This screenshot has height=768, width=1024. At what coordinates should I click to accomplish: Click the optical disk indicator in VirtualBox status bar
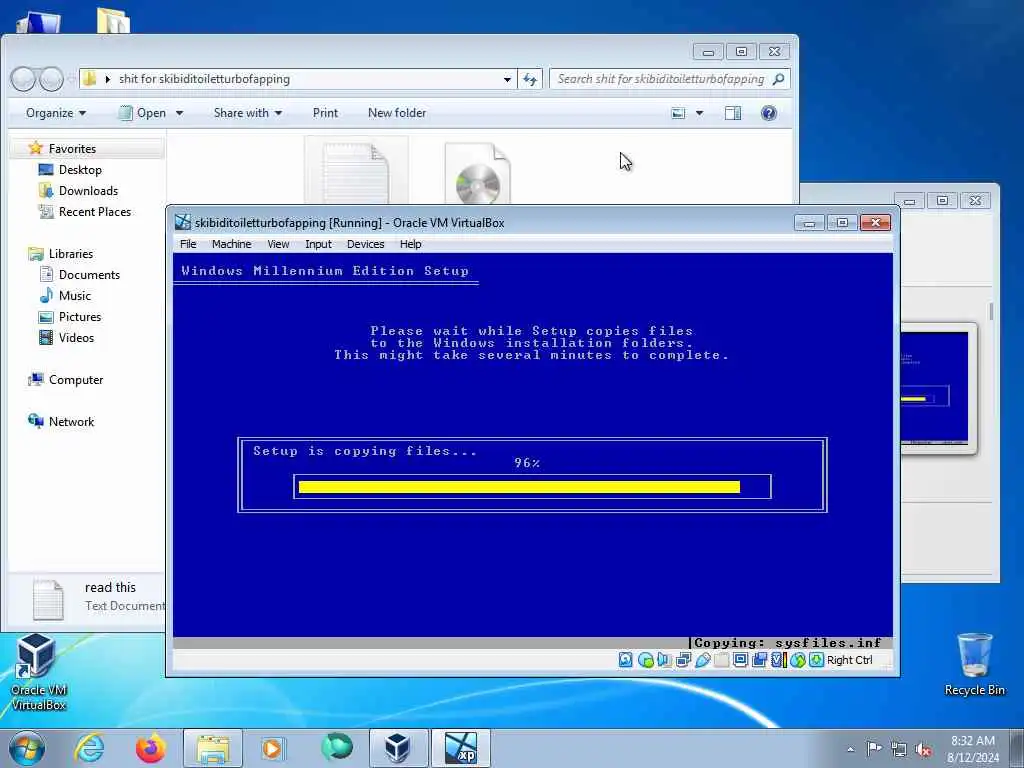point(646,660)
